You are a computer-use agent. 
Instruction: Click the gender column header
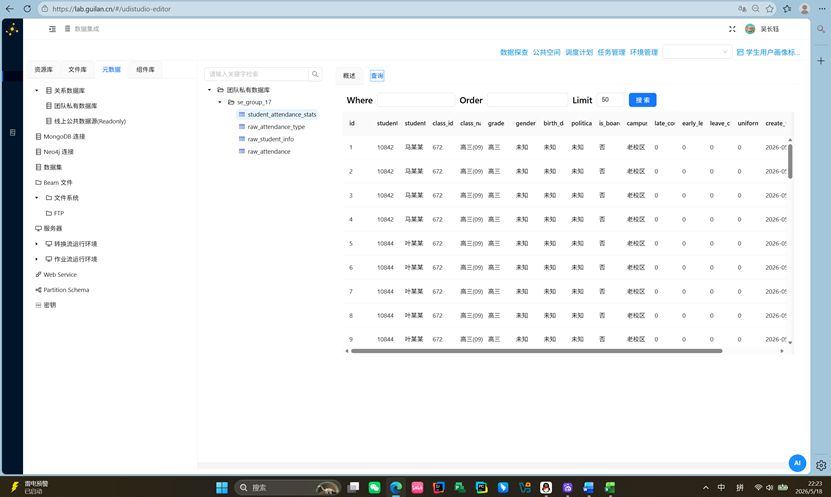[x=525, y=123]
